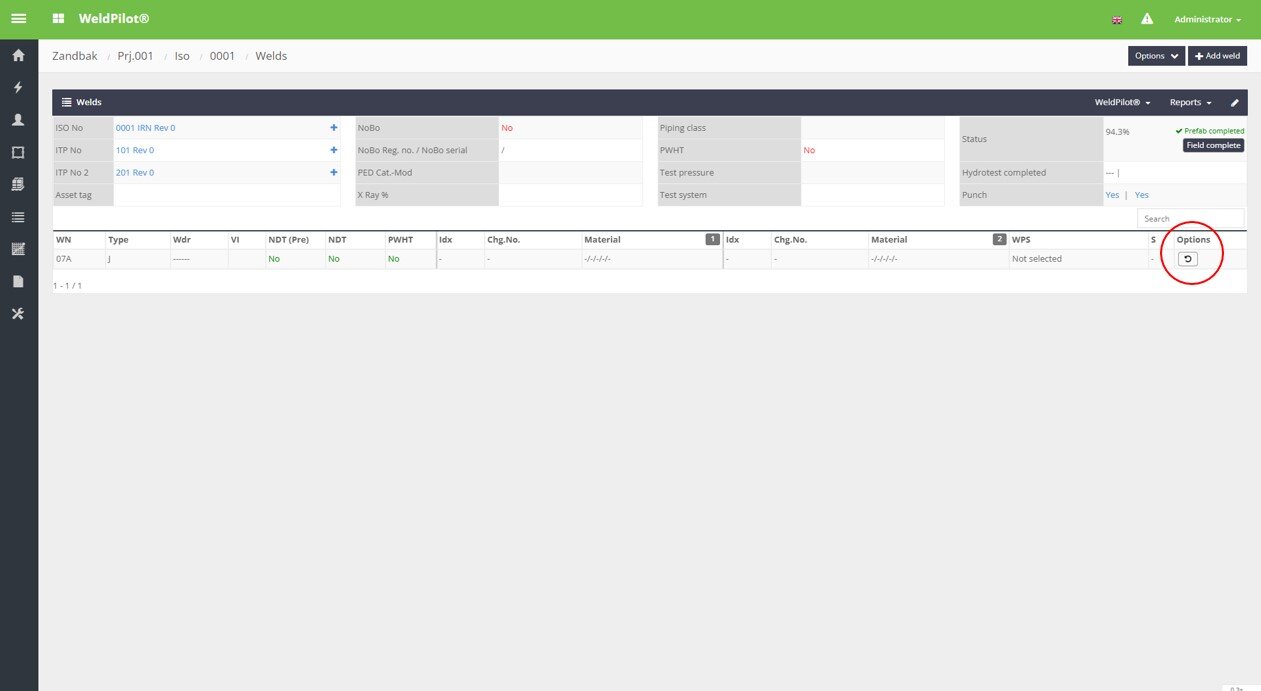1261x691 pixels.
Task: Click the restore icon for weld 07A
Action: click(x=1187, y=259)
